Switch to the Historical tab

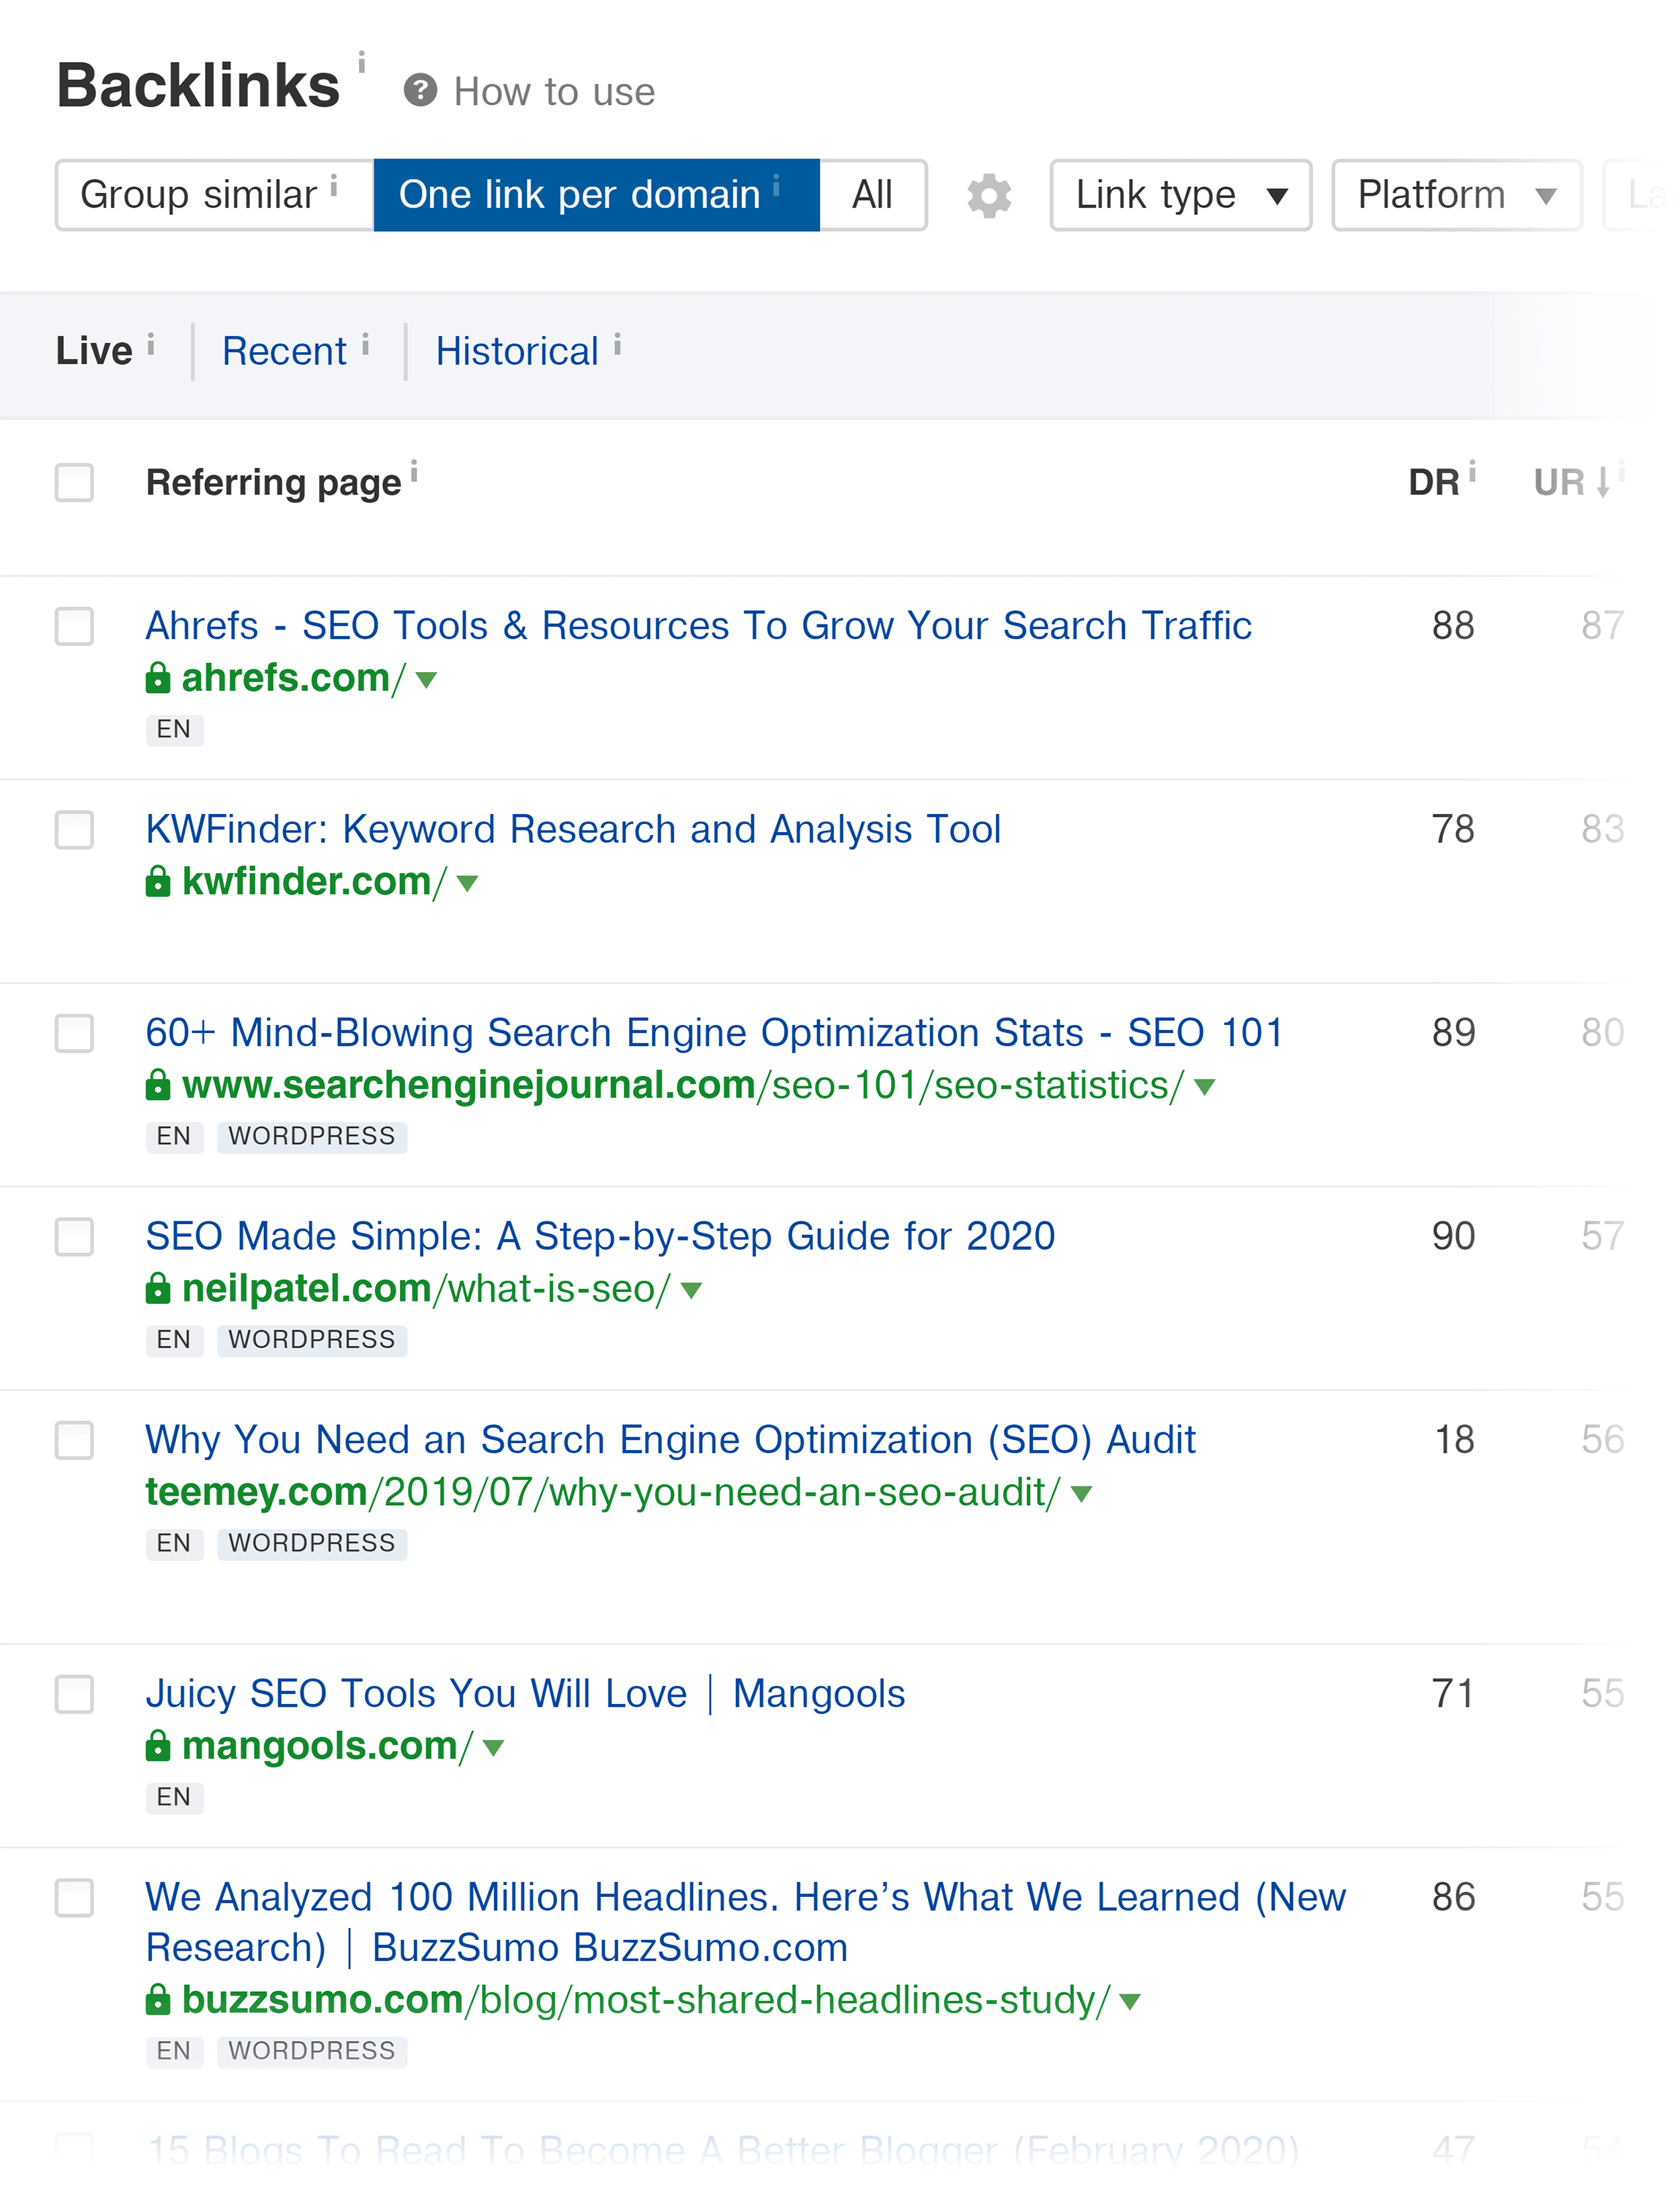(x=517, y=351)
